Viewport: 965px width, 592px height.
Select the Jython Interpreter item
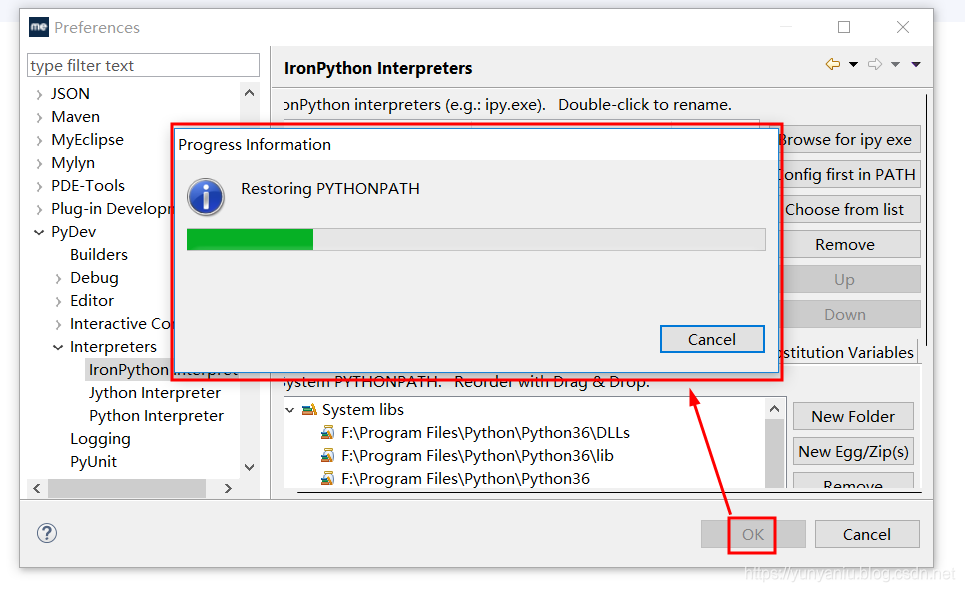154,393
